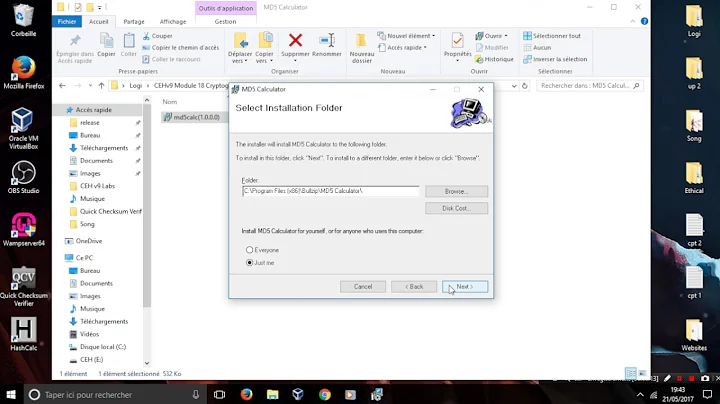This screenshot has width=720, height=404.
Task: Select OneDrive in navigation pane
Action: pos(89,241)
